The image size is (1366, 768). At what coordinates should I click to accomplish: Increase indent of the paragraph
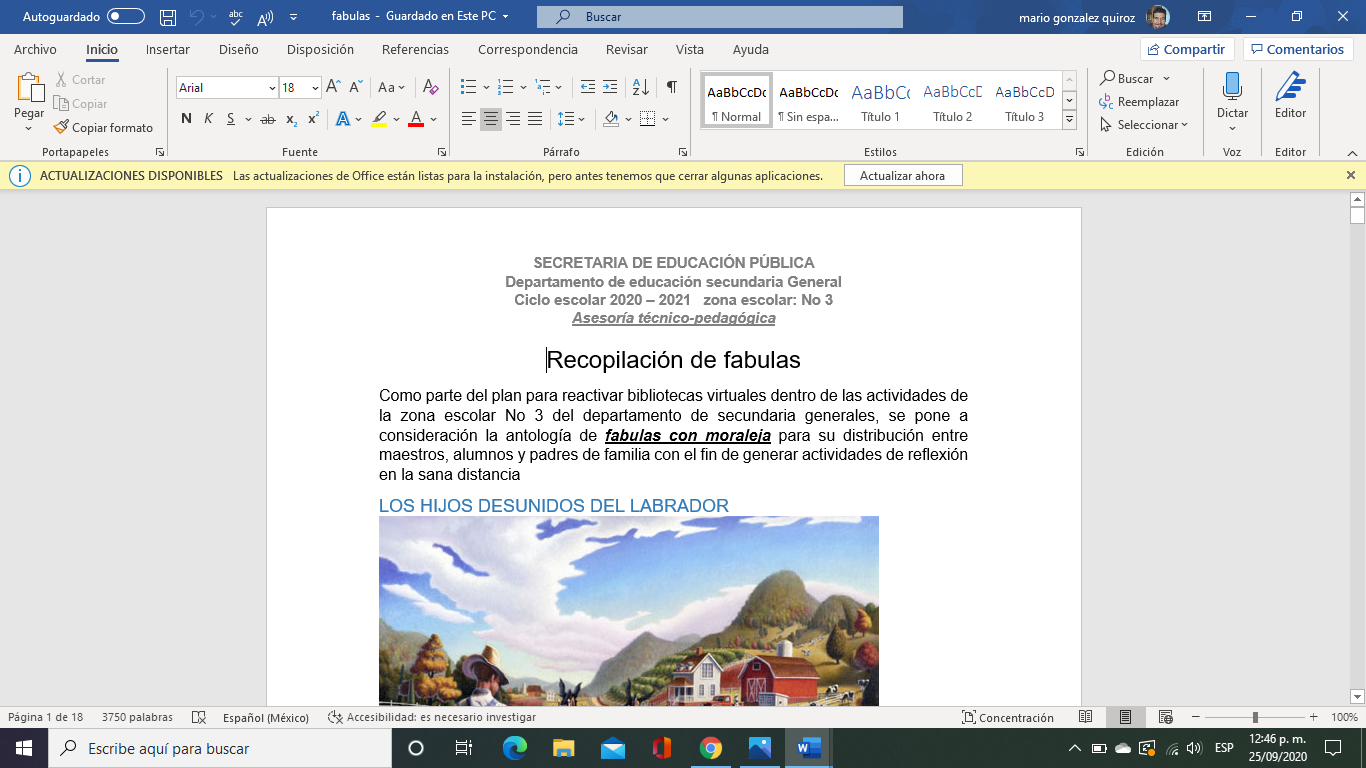click(610, 87)
